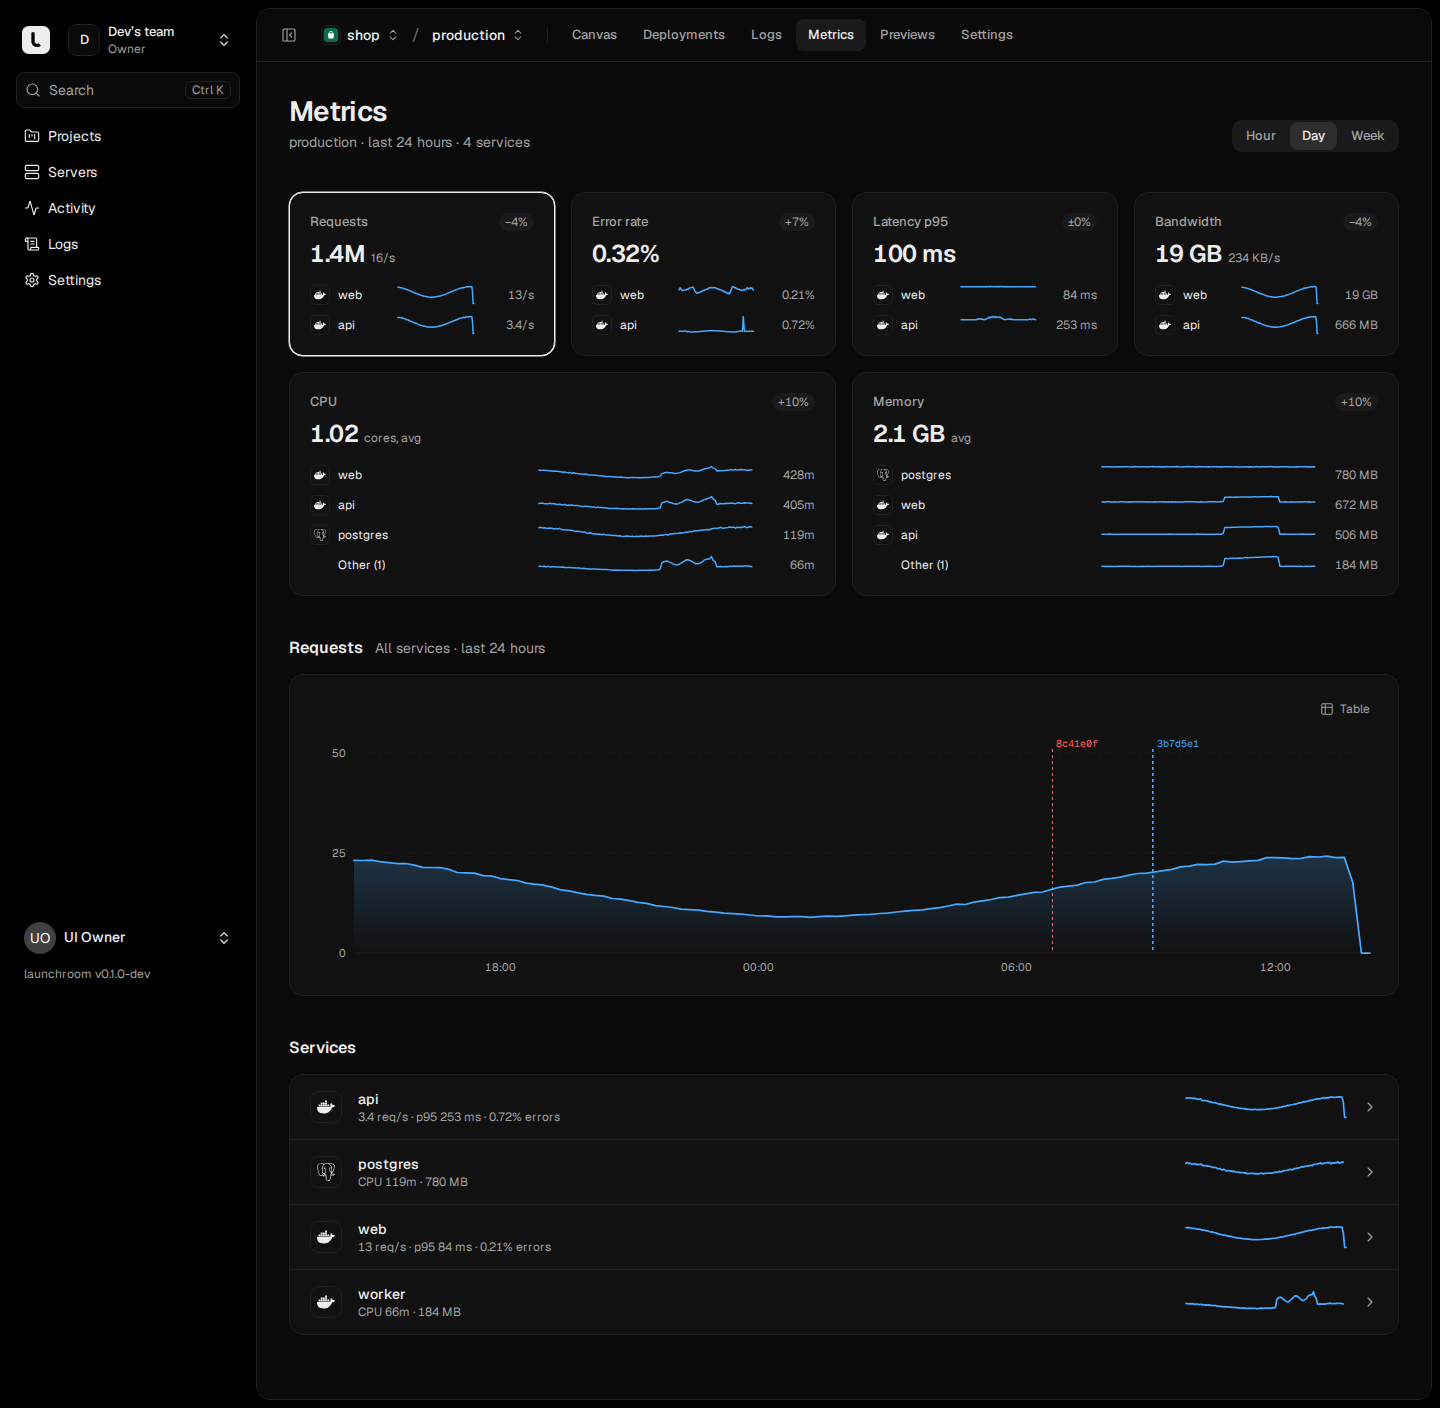Expand the api service row chevron
This screenshot has height=1408, width=1440.
(x=1370, y=1107)
